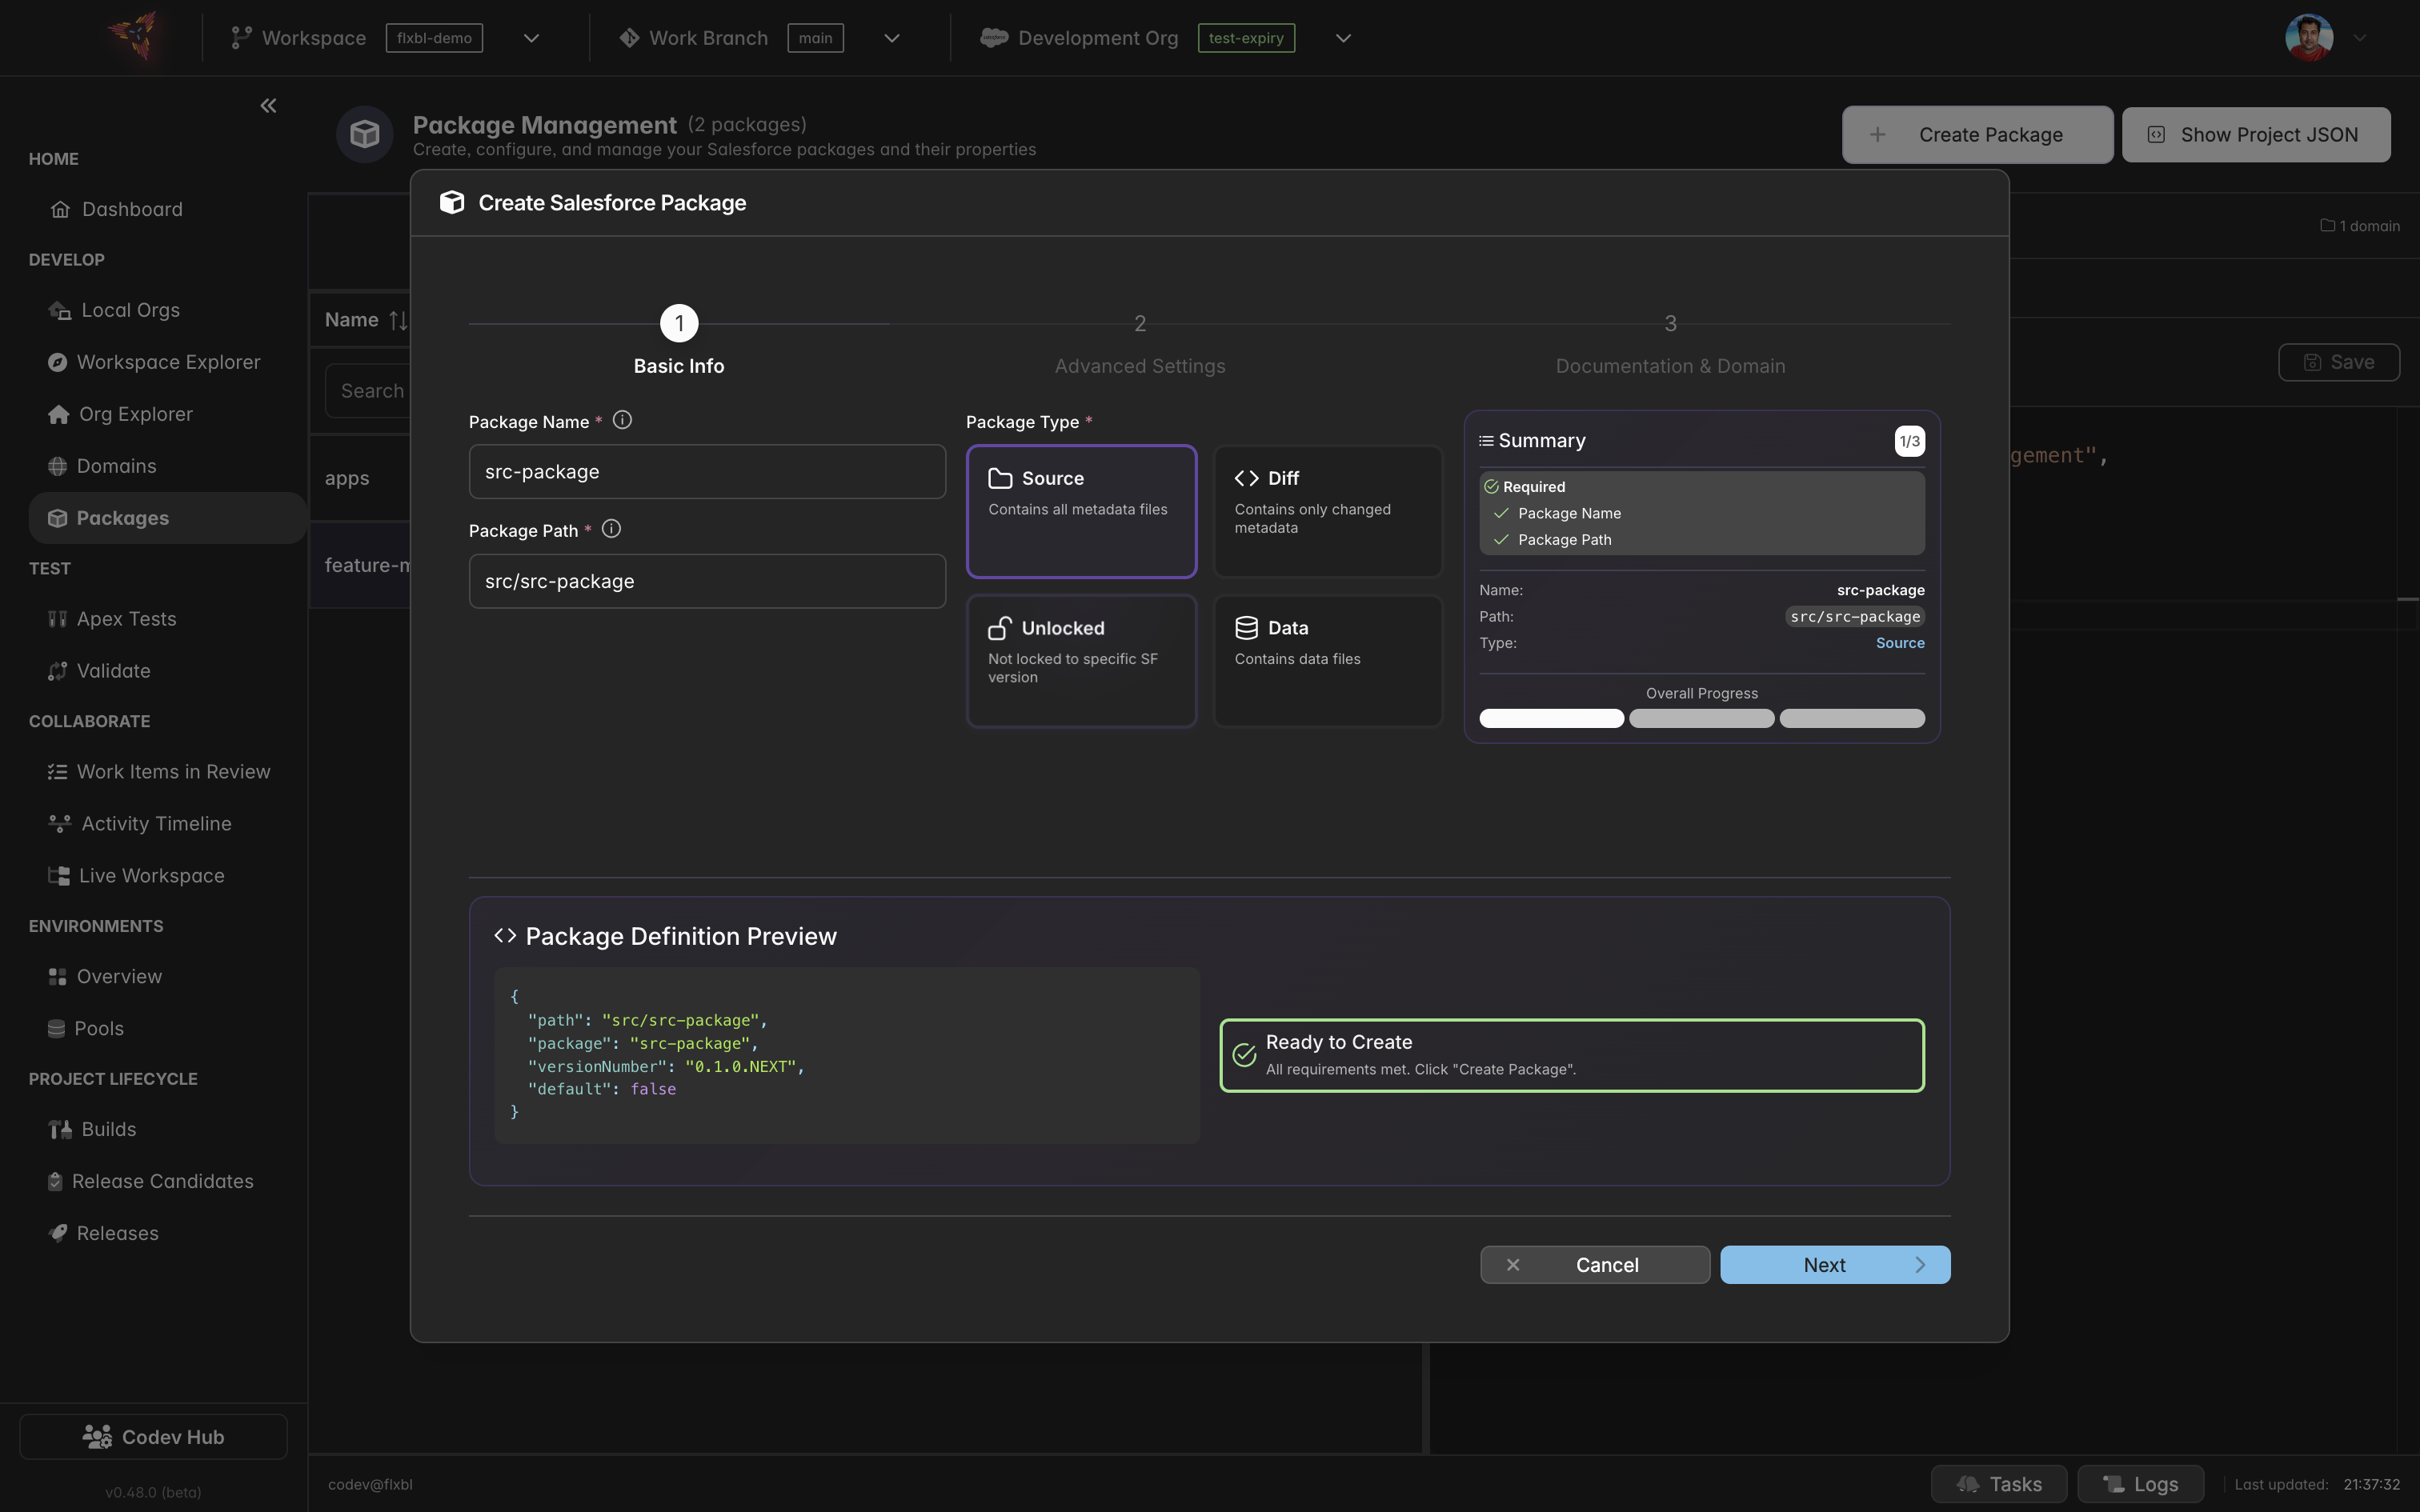Open Workspace Explorer in the sidebar

click(155, 362)
